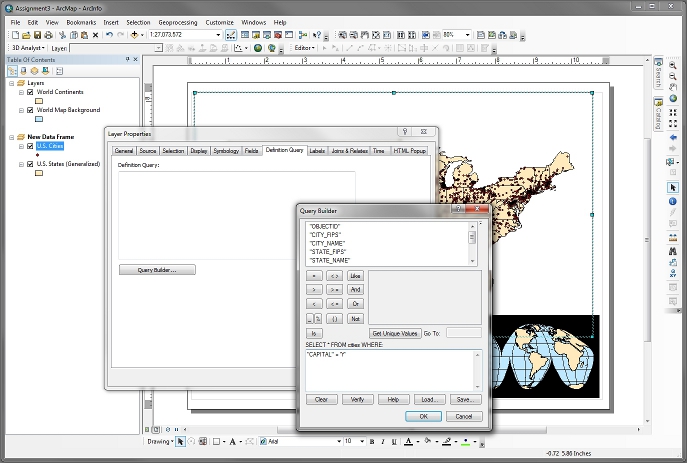Click the Undo arrow icon
687x463 pixels.
[x=110, y=35]
